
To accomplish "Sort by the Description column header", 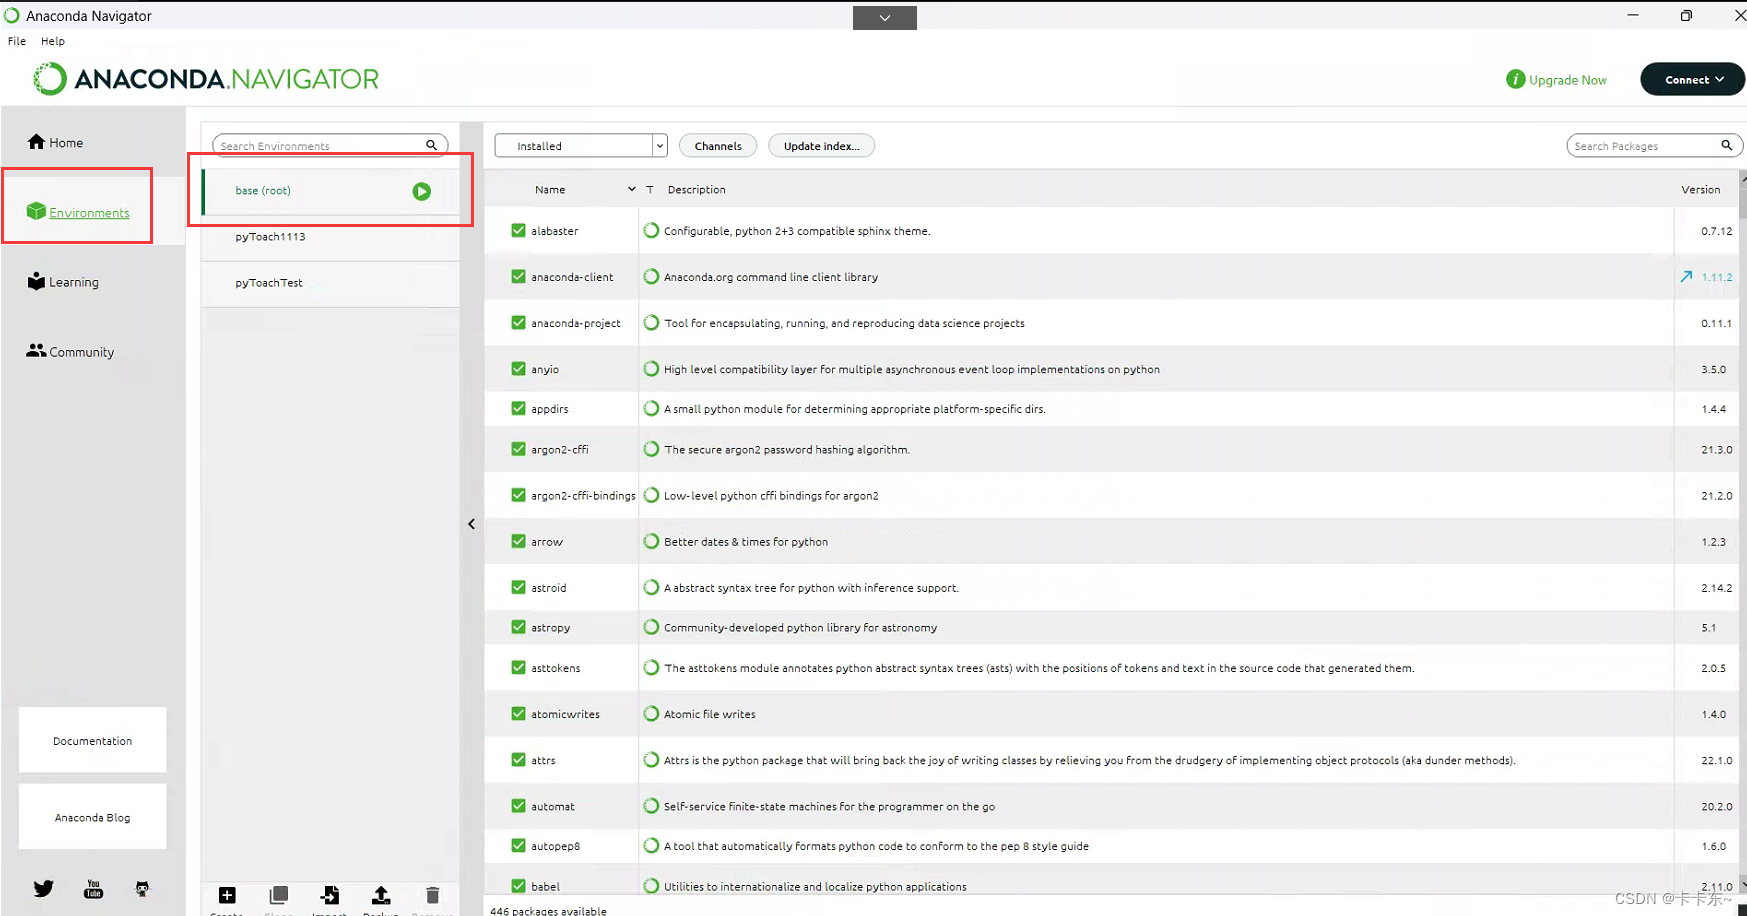I will coord(696,189).
